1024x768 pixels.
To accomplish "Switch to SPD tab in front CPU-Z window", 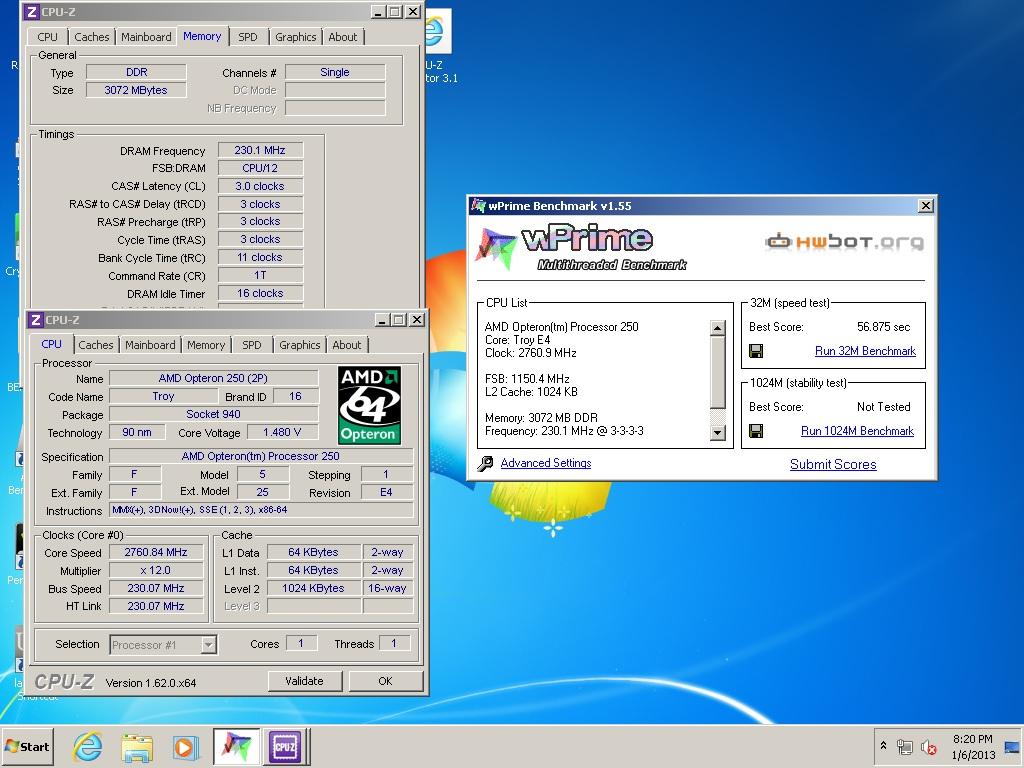I will [x=251, y=345].
